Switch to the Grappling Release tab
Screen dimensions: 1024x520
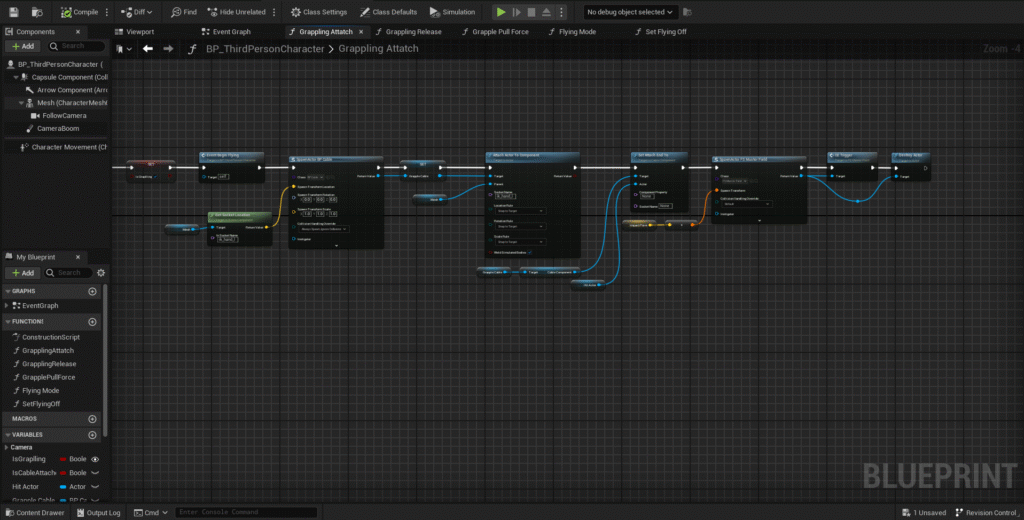409,31
